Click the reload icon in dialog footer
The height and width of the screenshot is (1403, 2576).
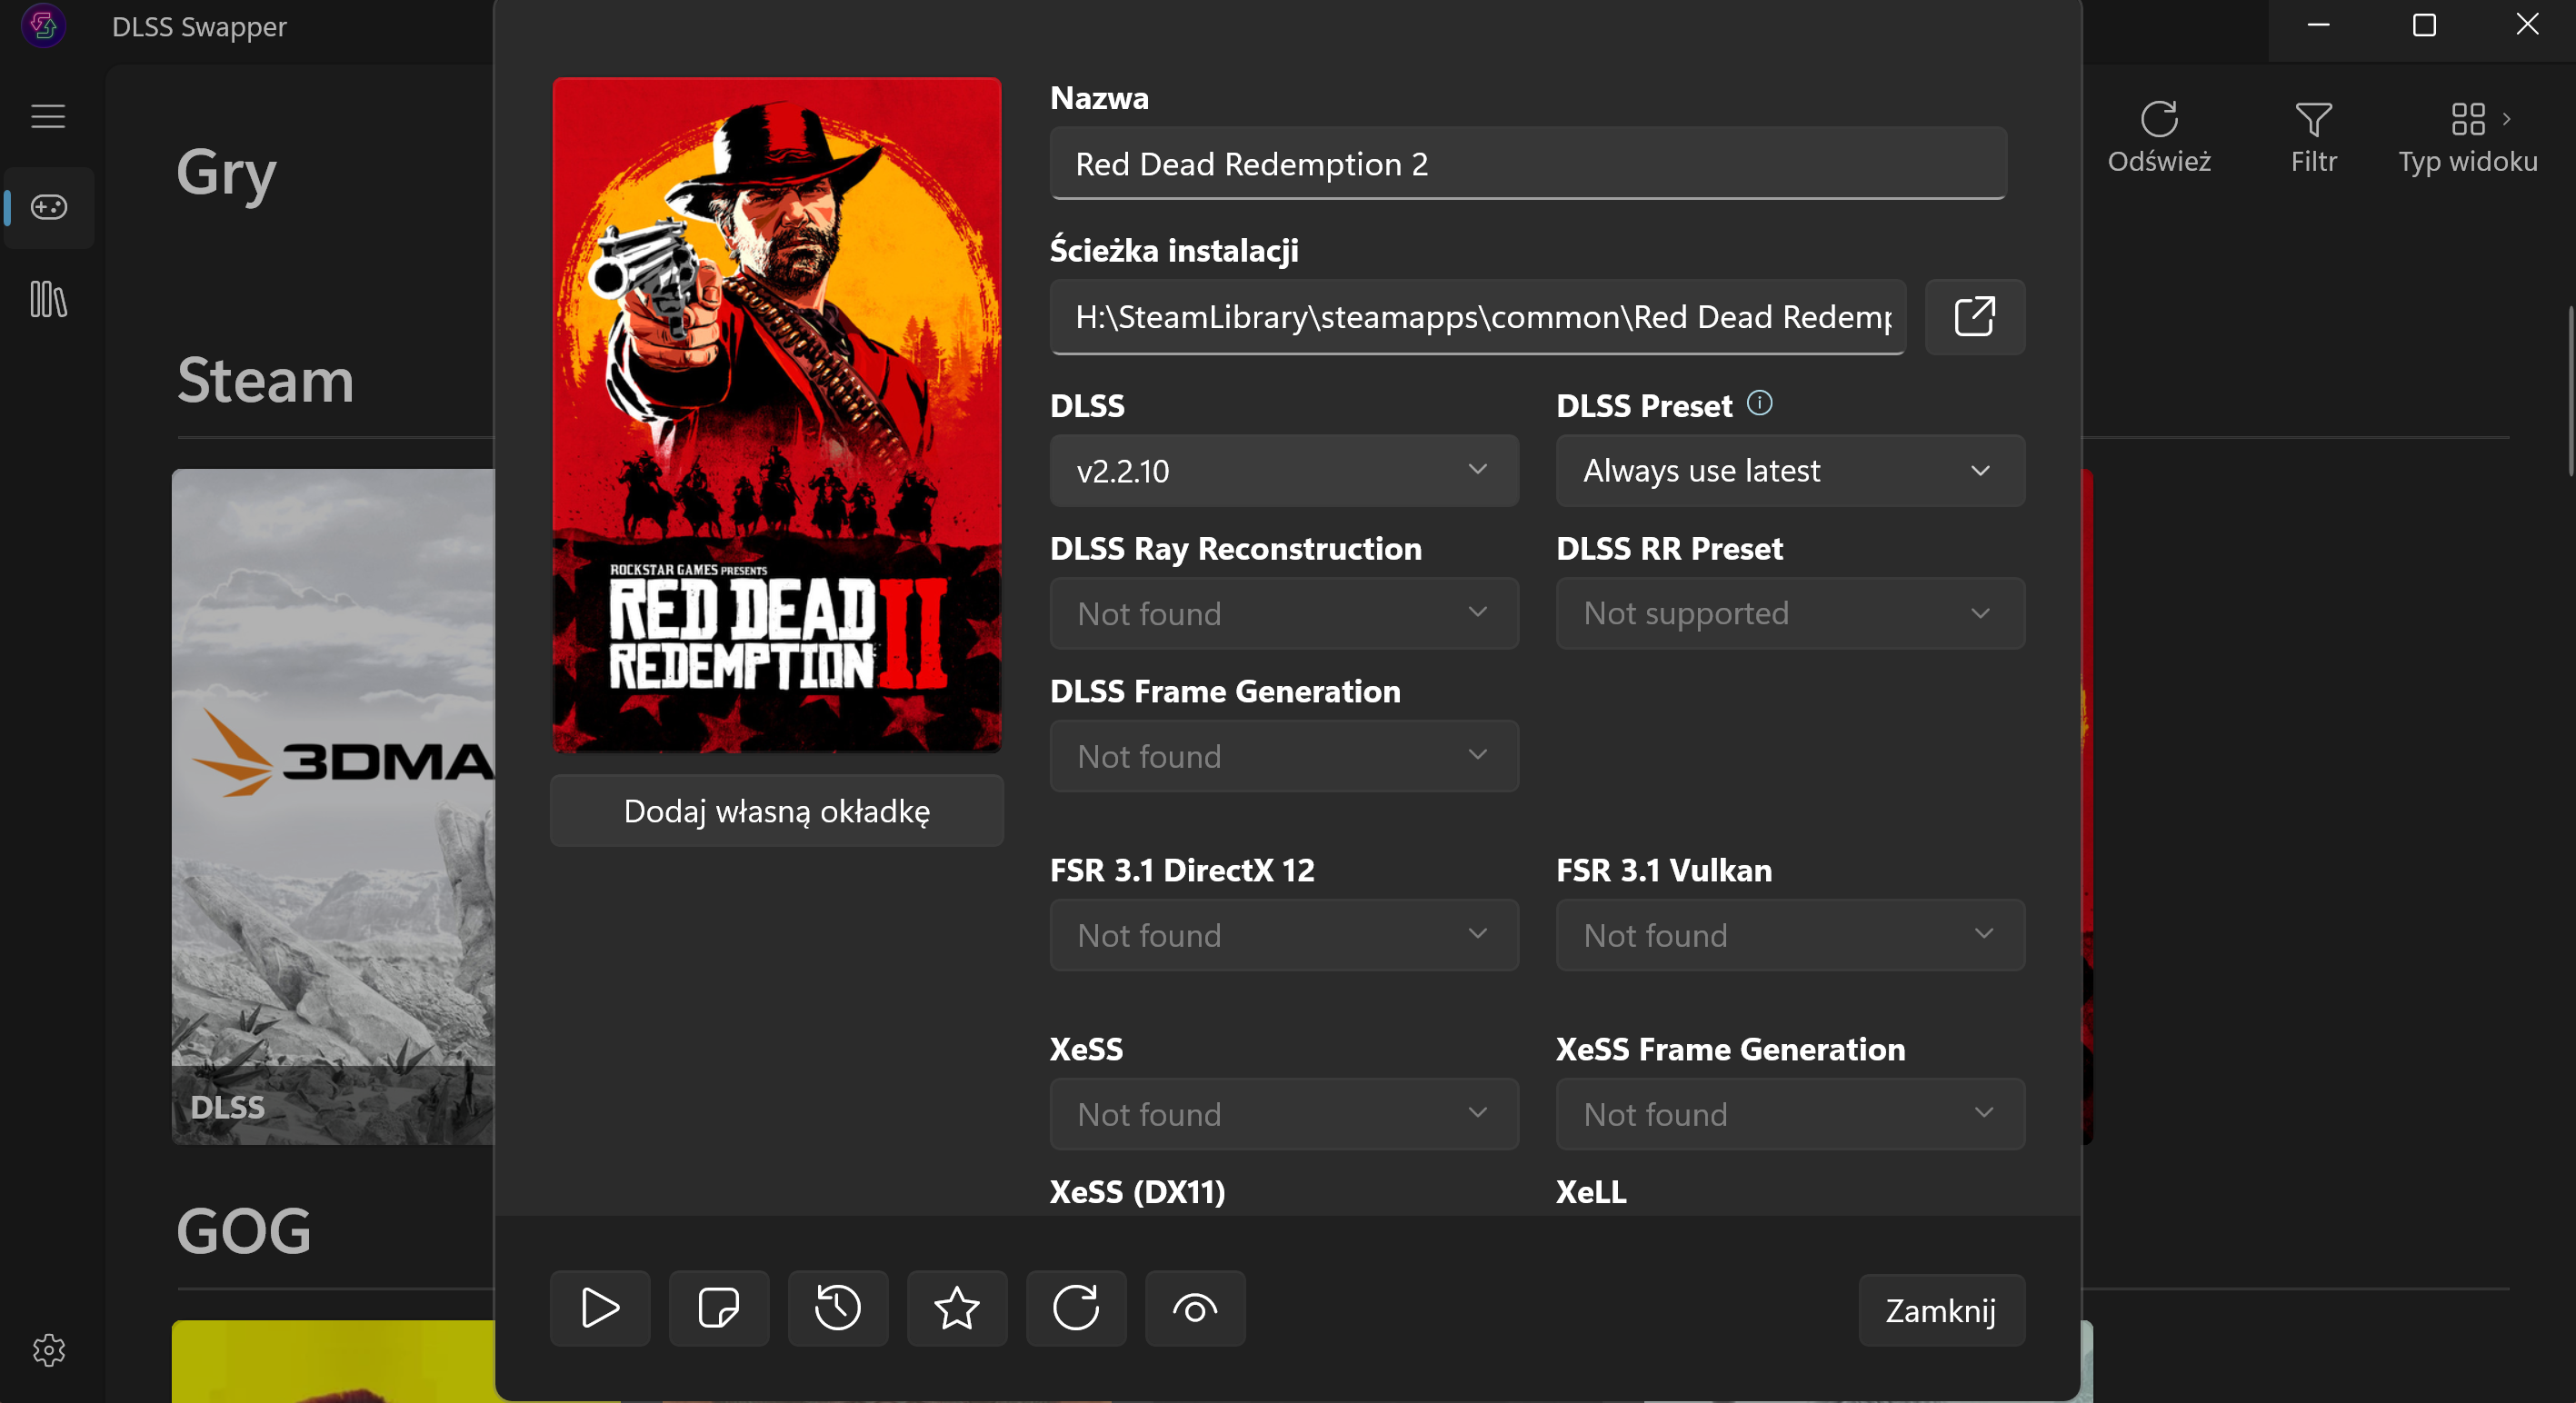click(x=1075, y=1308)
